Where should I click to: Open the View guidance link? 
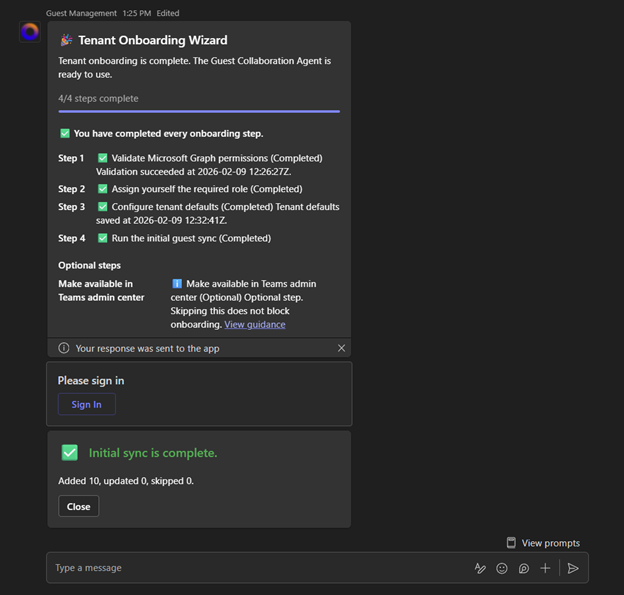pos(254,324)
